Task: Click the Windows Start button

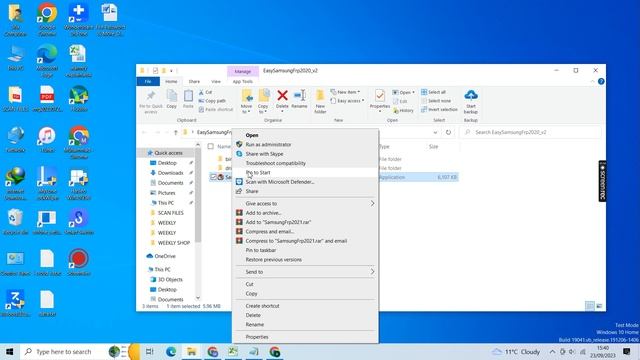Action: pyautogui.click(x=9, y=351)
